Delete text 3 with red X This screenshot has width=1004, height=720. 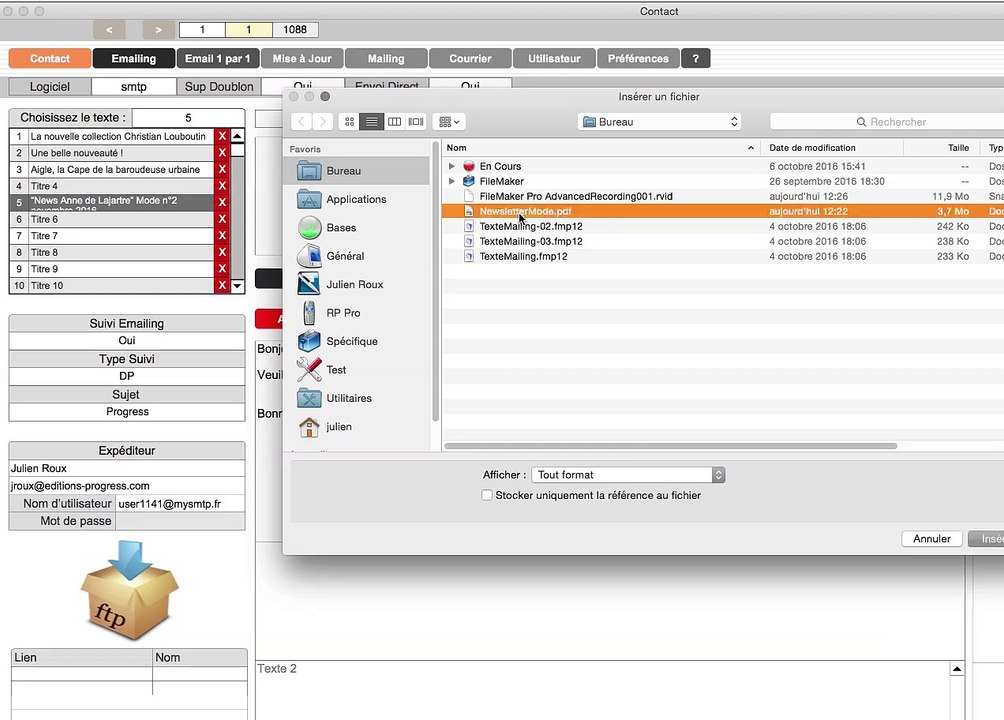click(222, 169)
